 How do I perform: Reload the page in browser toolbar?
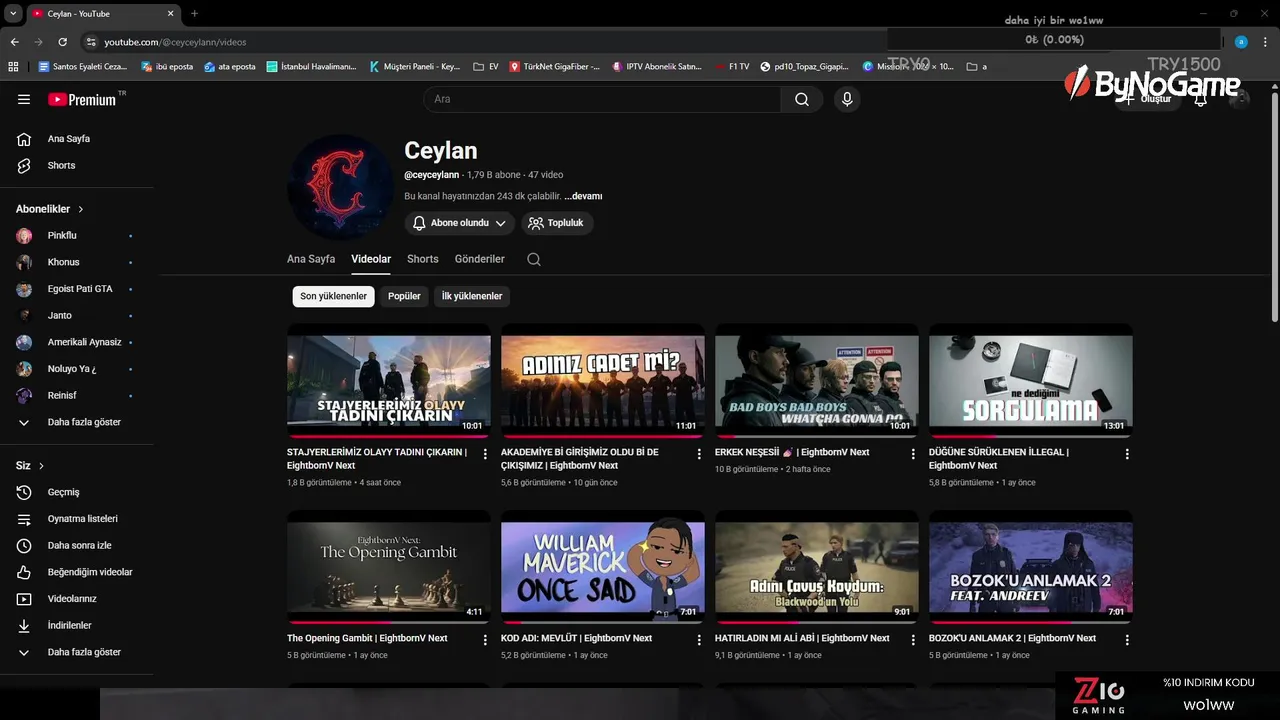(x=62, y=42)
